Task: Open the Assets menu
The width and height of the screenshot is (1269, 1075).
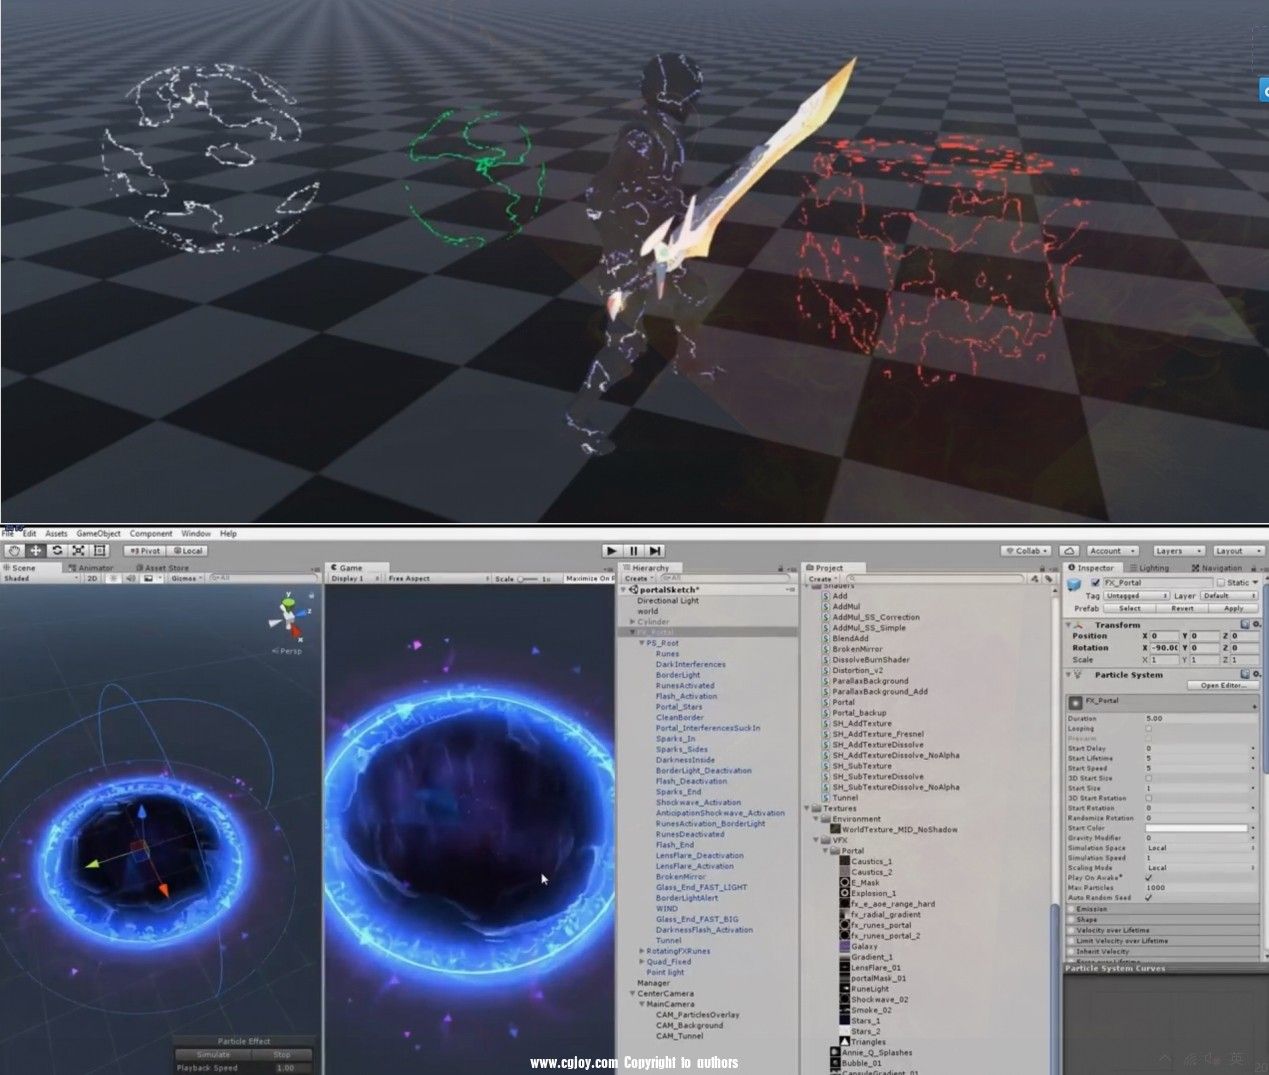Action: pos(56,534)
